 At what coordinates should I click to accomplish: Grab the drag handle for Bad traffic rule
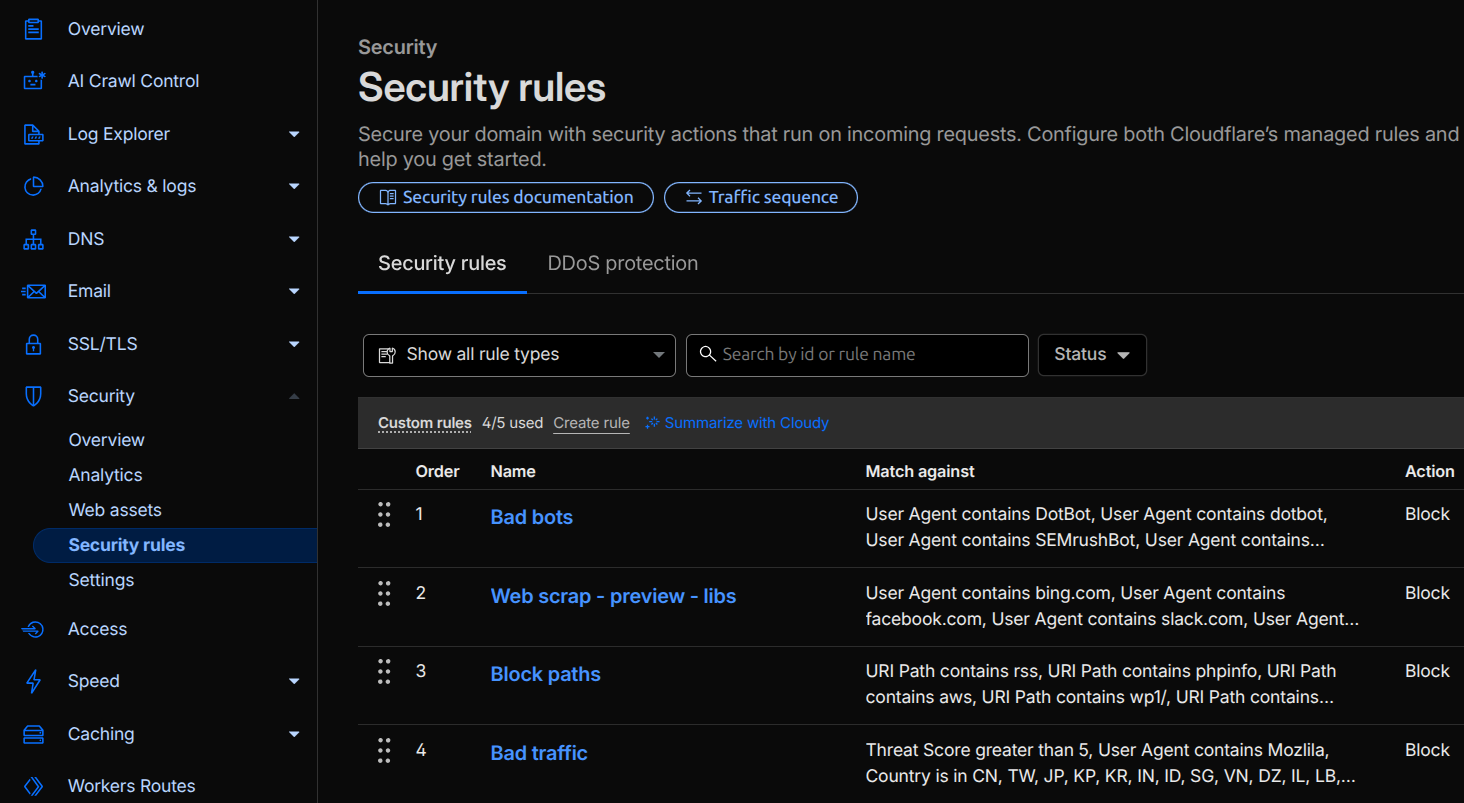384,751
